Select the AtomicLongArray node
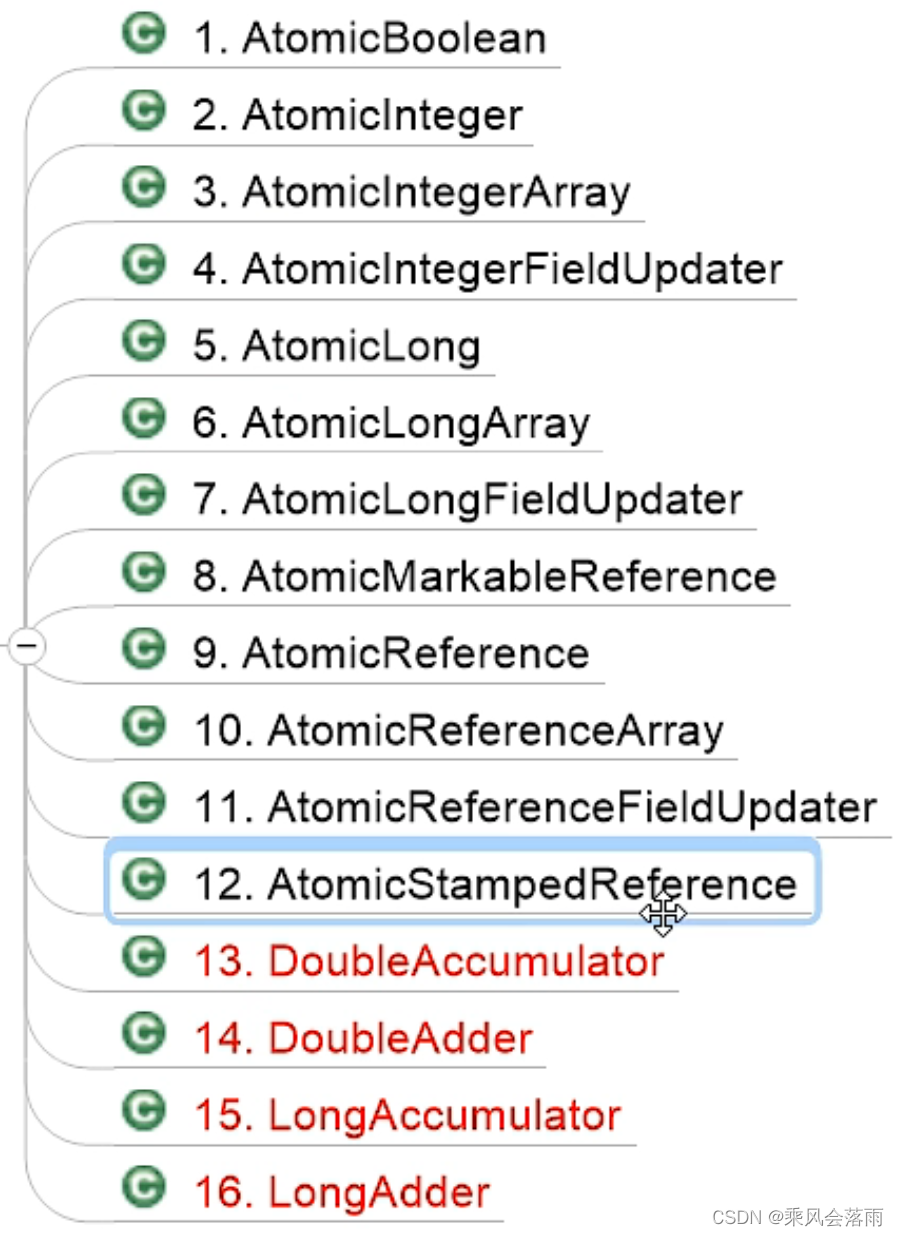 point(391,423)
